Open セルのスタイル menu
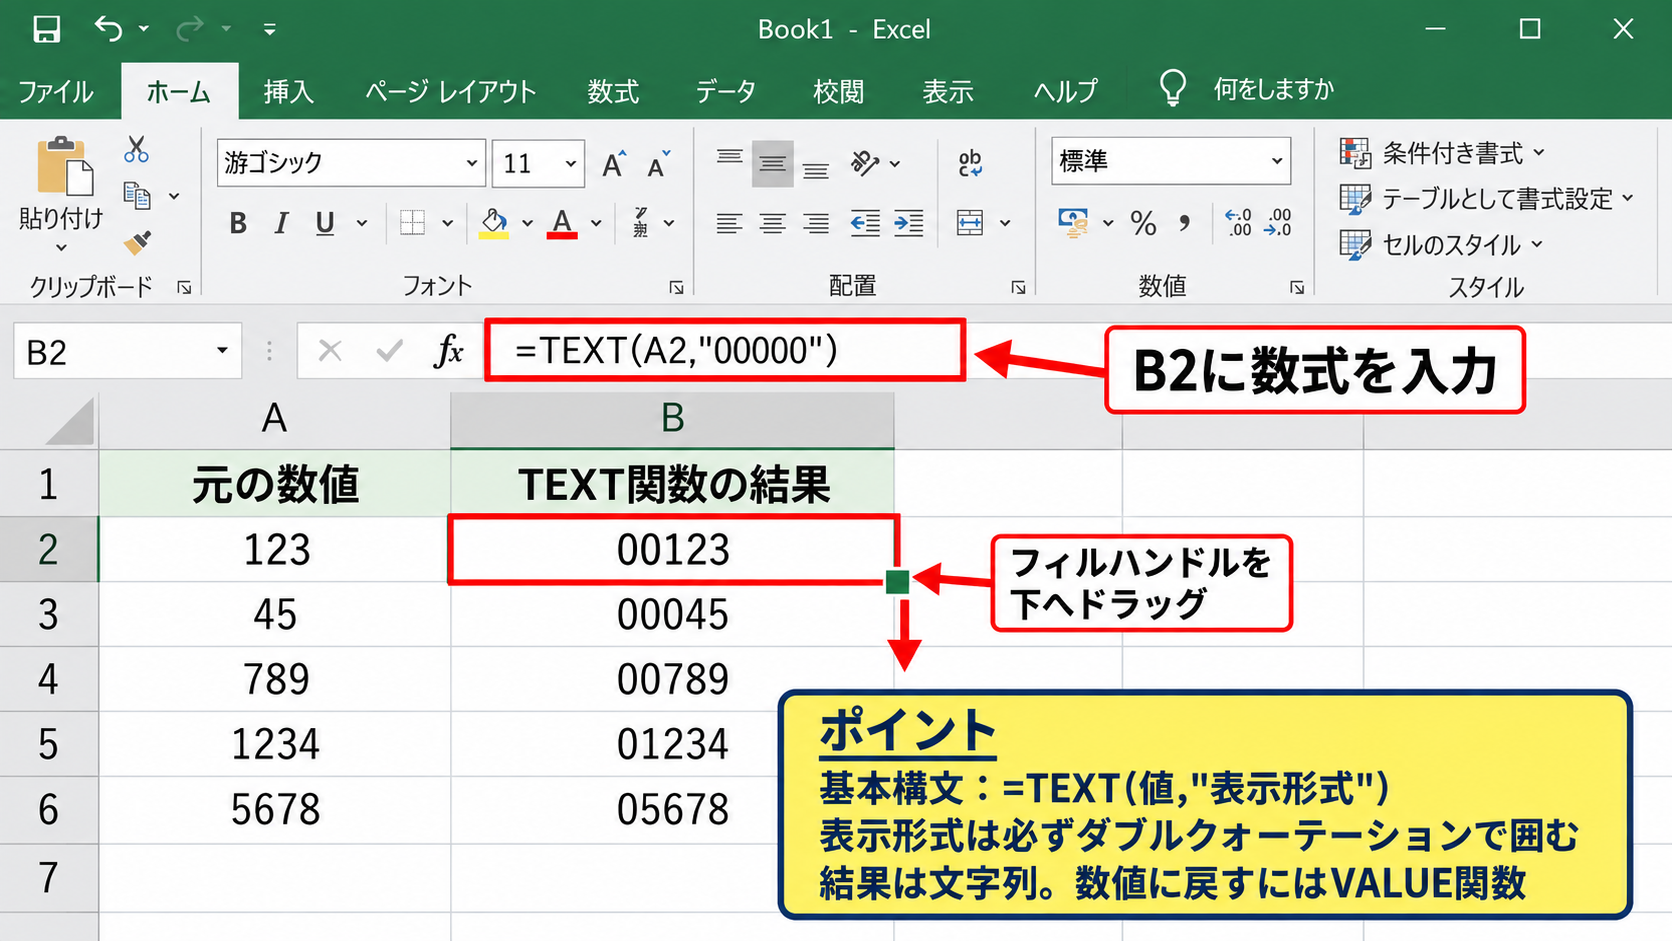1672x941 pixels. [1442, 245]
